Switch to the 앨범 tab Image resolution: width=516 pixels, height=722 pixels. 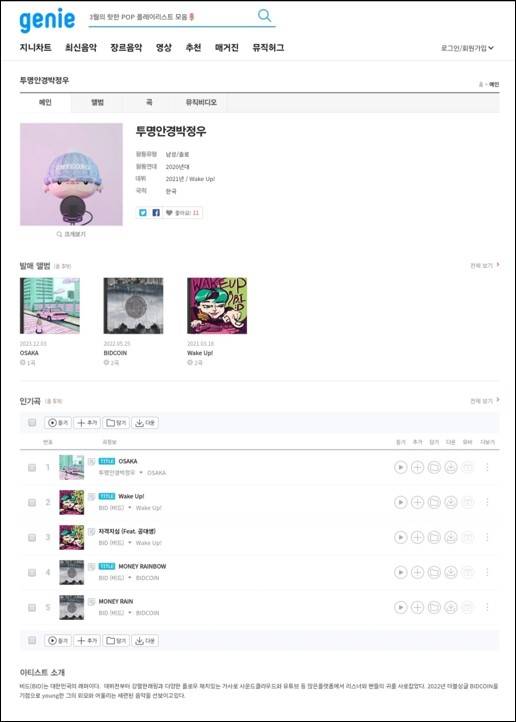[97, 103]
